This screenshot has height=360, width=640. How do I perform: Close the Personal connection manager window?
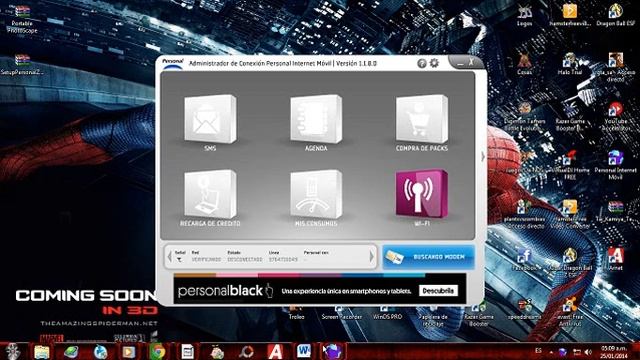pyautogui.click(x=471, y=62)
